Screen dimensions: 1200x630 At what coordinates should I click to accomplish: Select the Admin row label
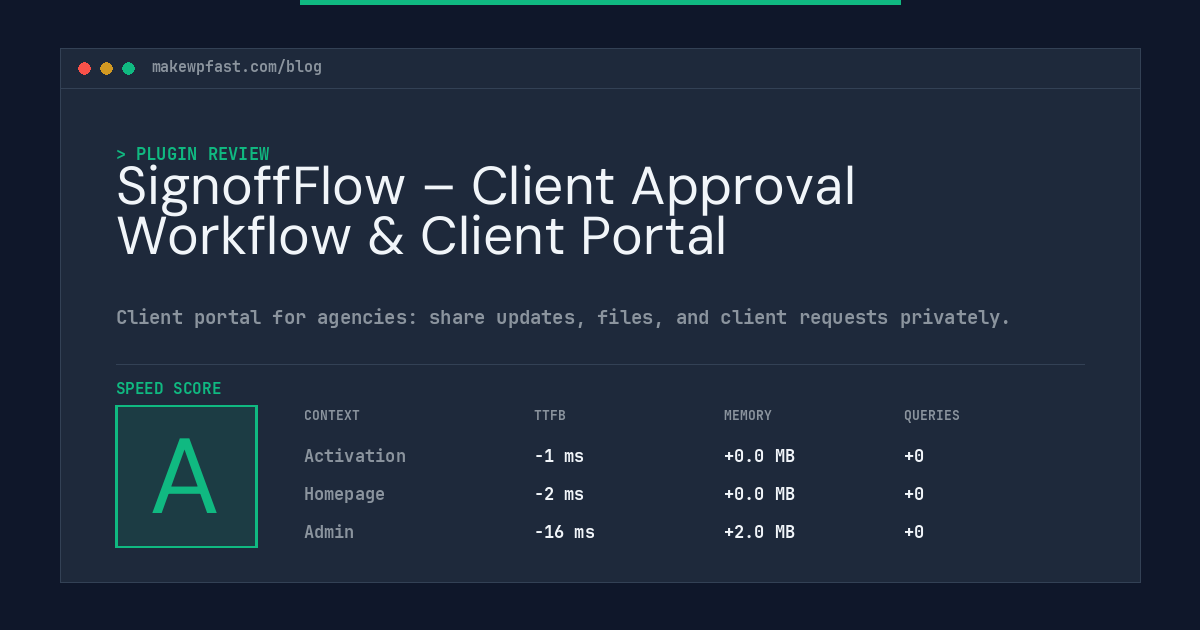click(x=329, y=532)
